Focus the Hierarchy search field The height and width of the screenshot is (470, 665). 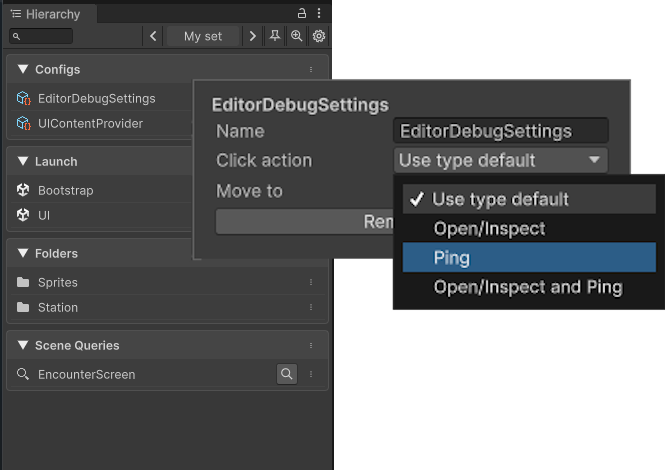[41, 36]
